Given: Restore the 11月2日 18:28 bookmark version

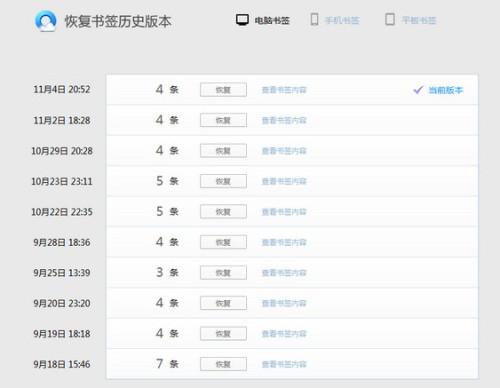Looking at the screenshot, I should pos(223,120).
